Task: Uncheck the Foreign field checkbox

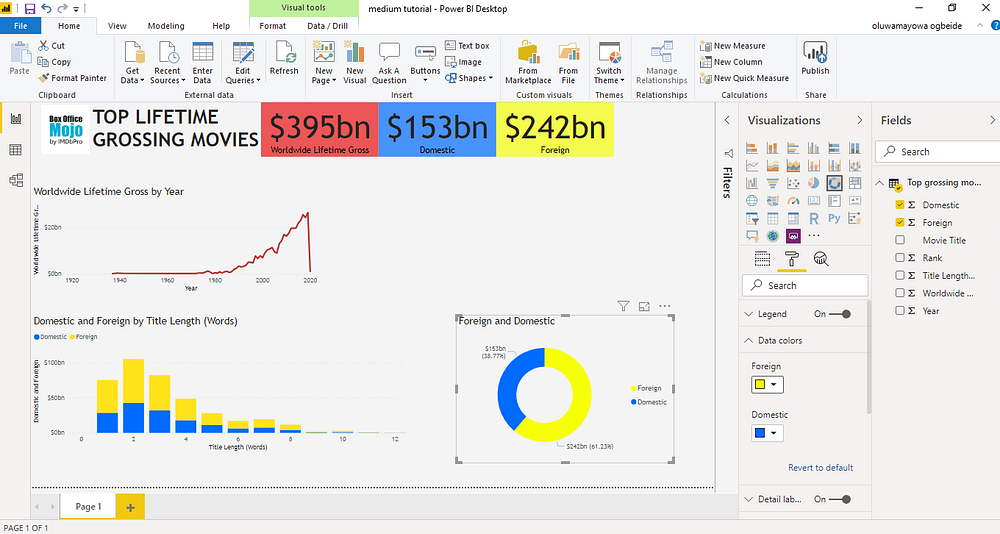Action: coord(900,222)
